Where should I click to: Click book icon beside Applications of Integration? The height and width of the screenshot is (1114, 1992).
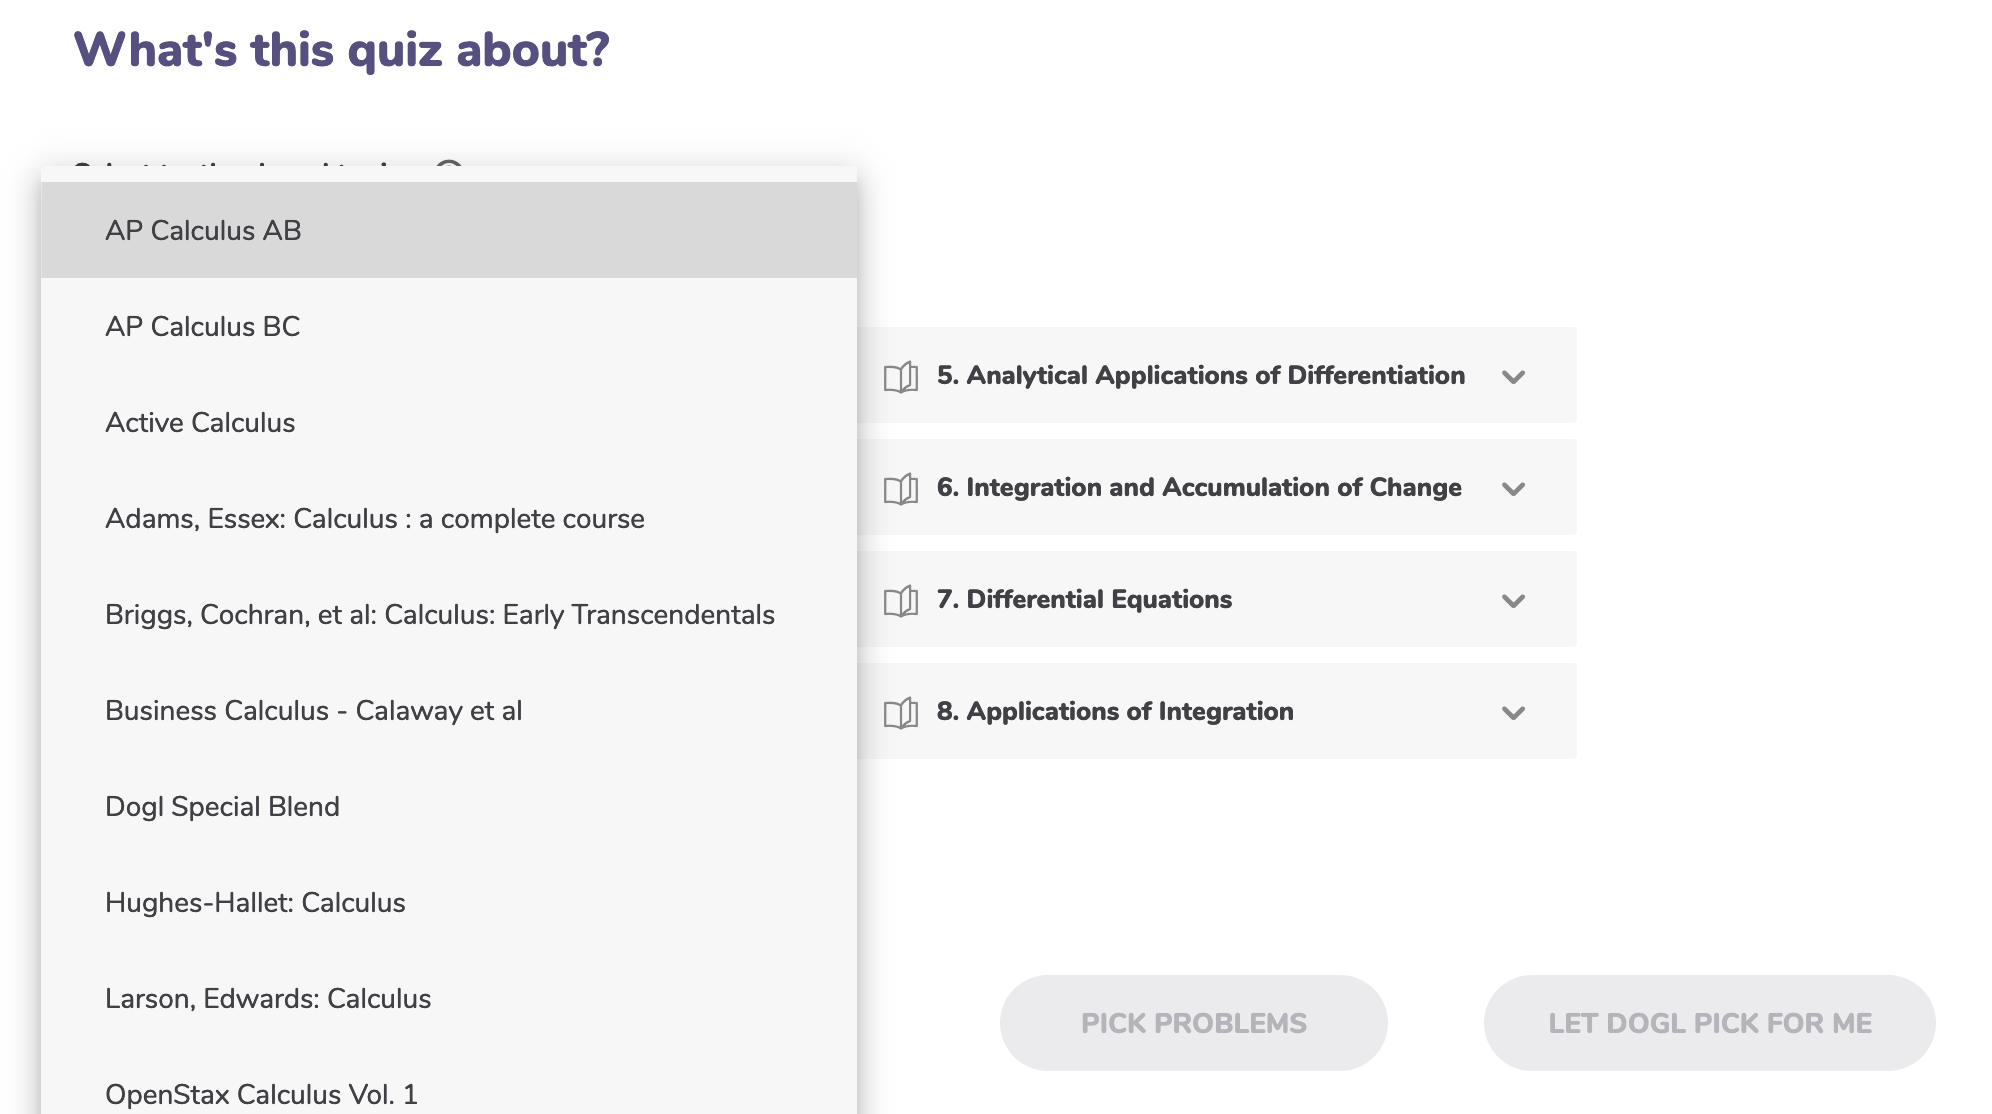click(x=901, y=713)
